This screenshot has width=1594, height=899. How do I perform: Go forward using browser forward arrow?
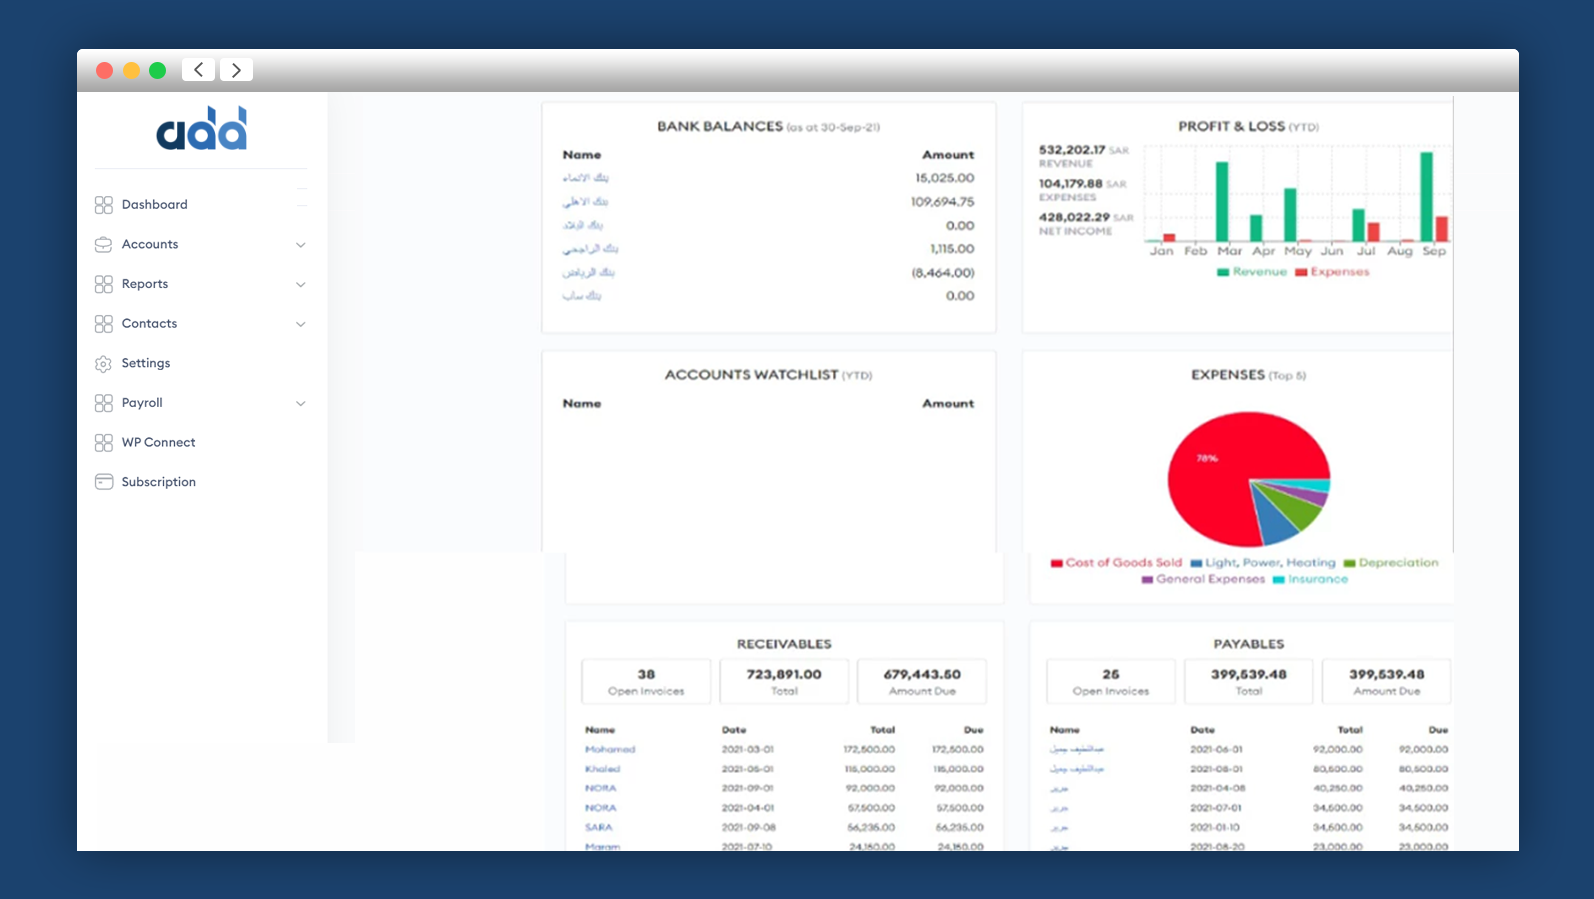pyautogui.click(x=236, y=70)
